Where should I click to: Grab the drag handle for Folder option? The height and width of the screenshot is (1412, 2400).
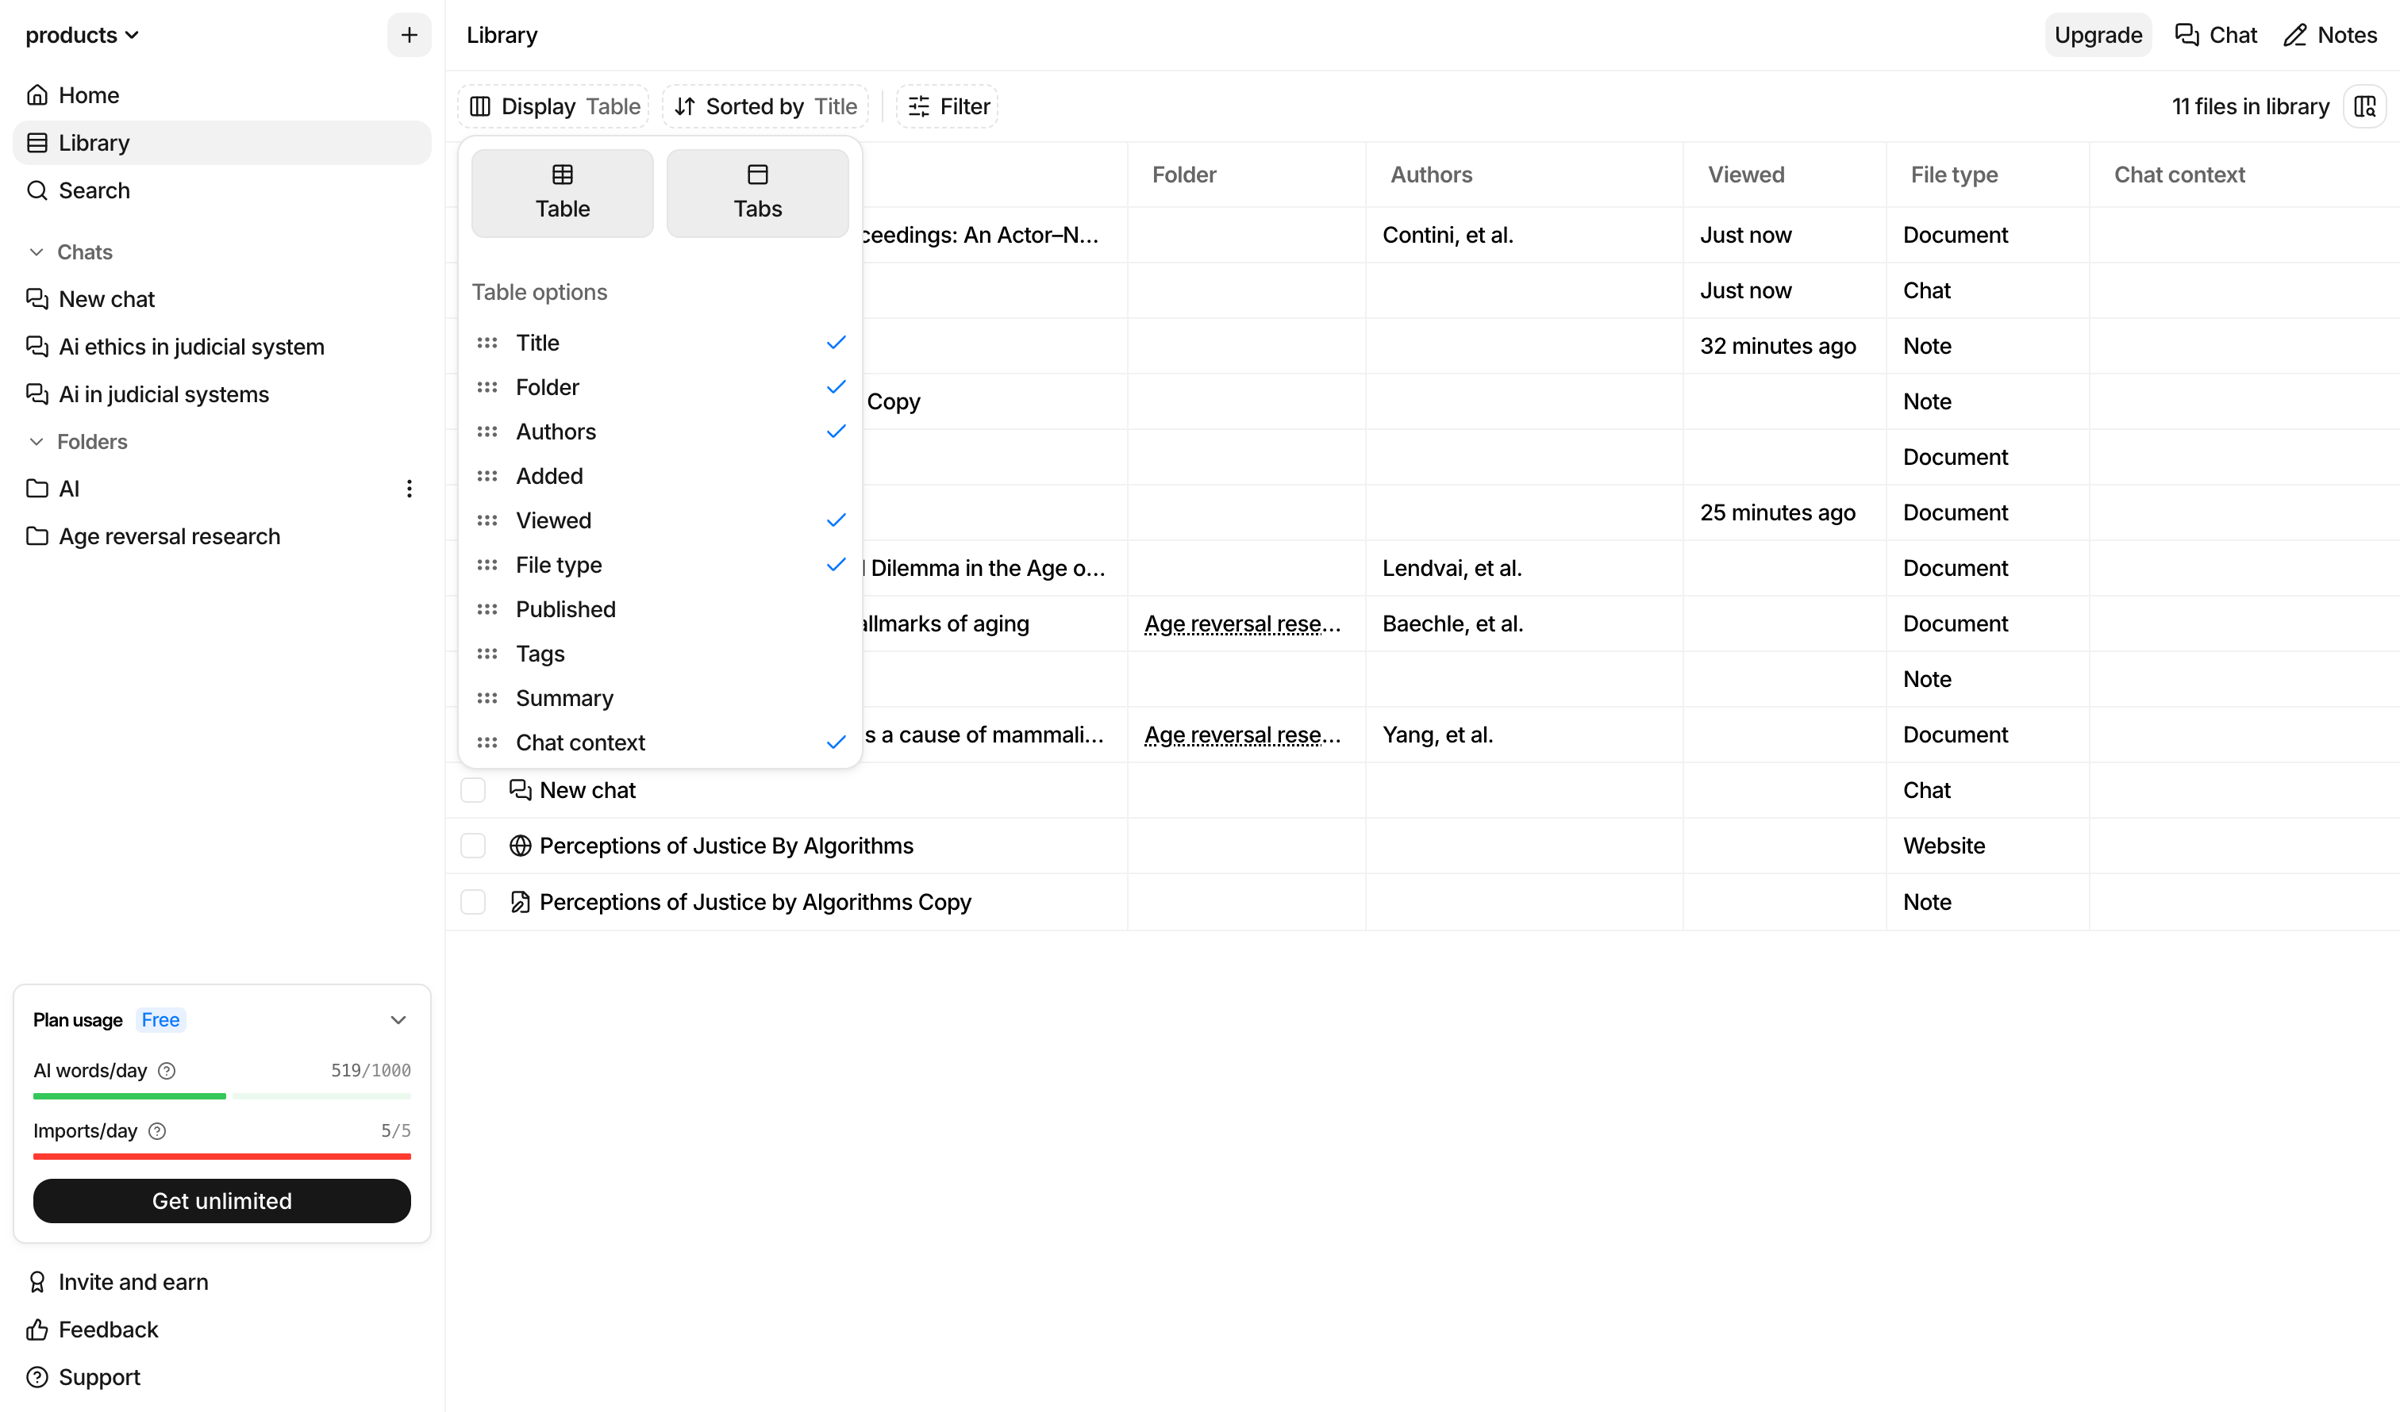tap(487, 387)
